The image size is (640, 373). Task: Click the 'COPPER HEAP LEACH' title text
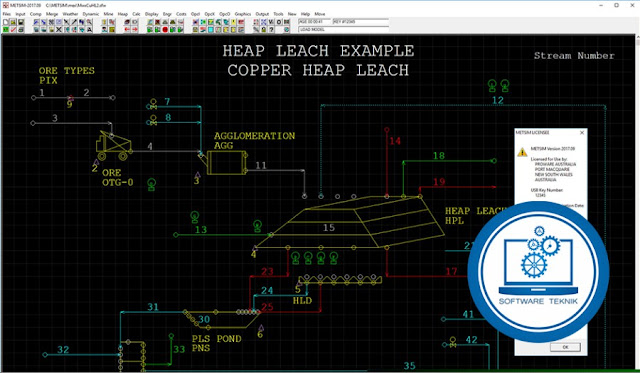tap(318, 70)
